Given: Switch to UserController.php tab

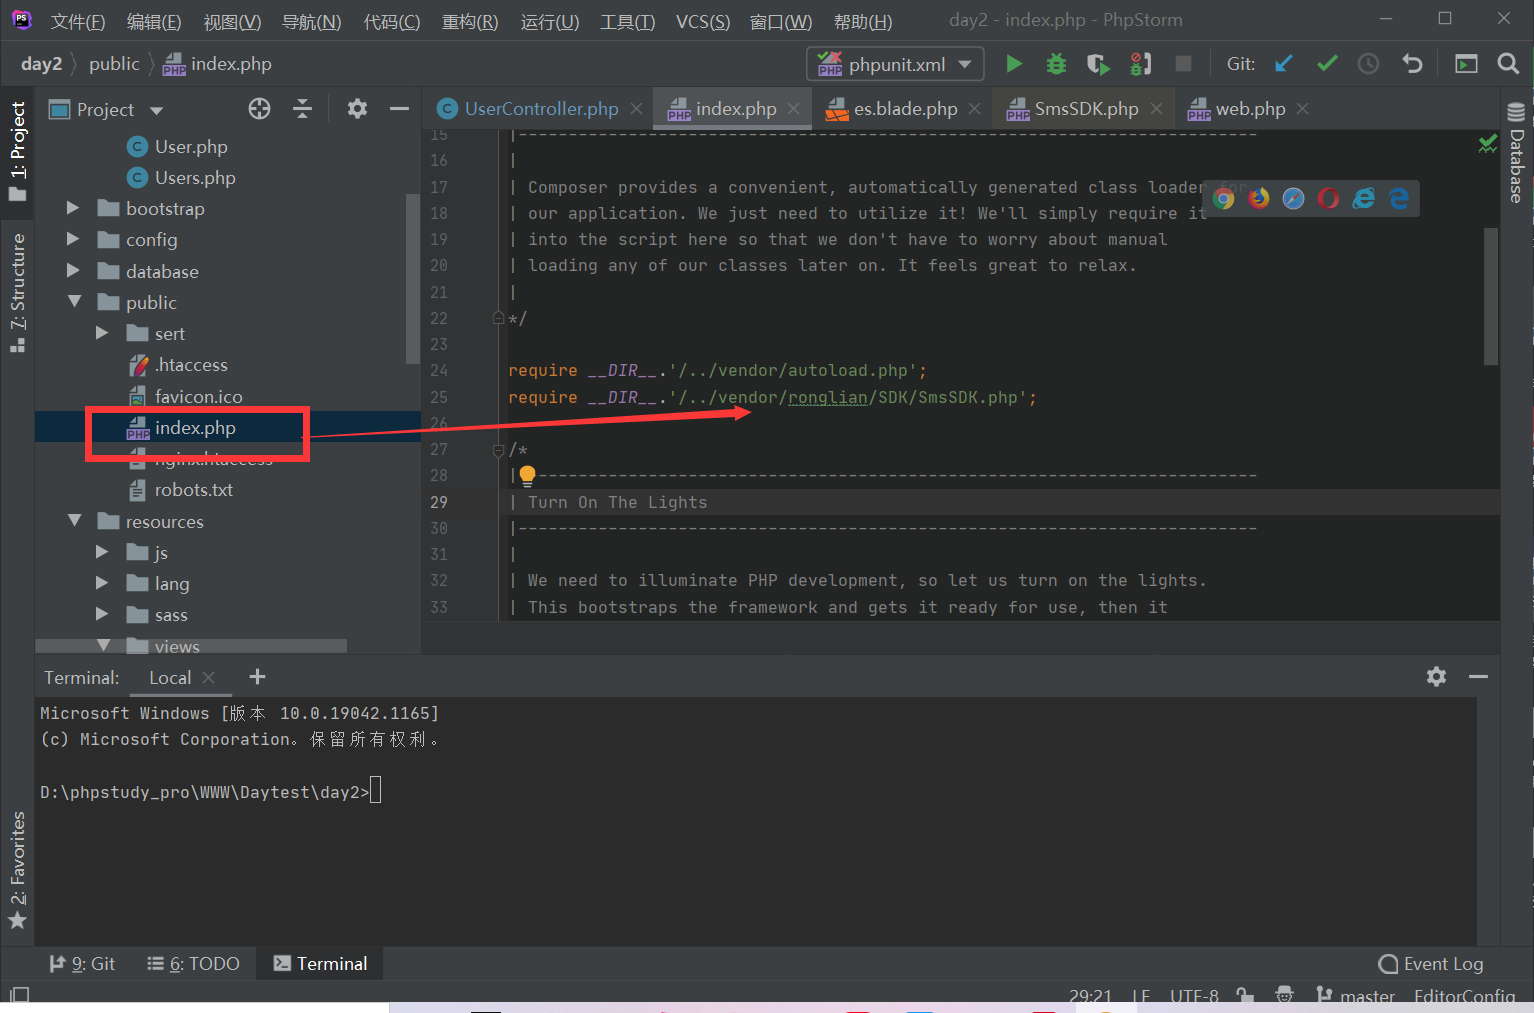Looking at the screenshot, I should 541,108.
